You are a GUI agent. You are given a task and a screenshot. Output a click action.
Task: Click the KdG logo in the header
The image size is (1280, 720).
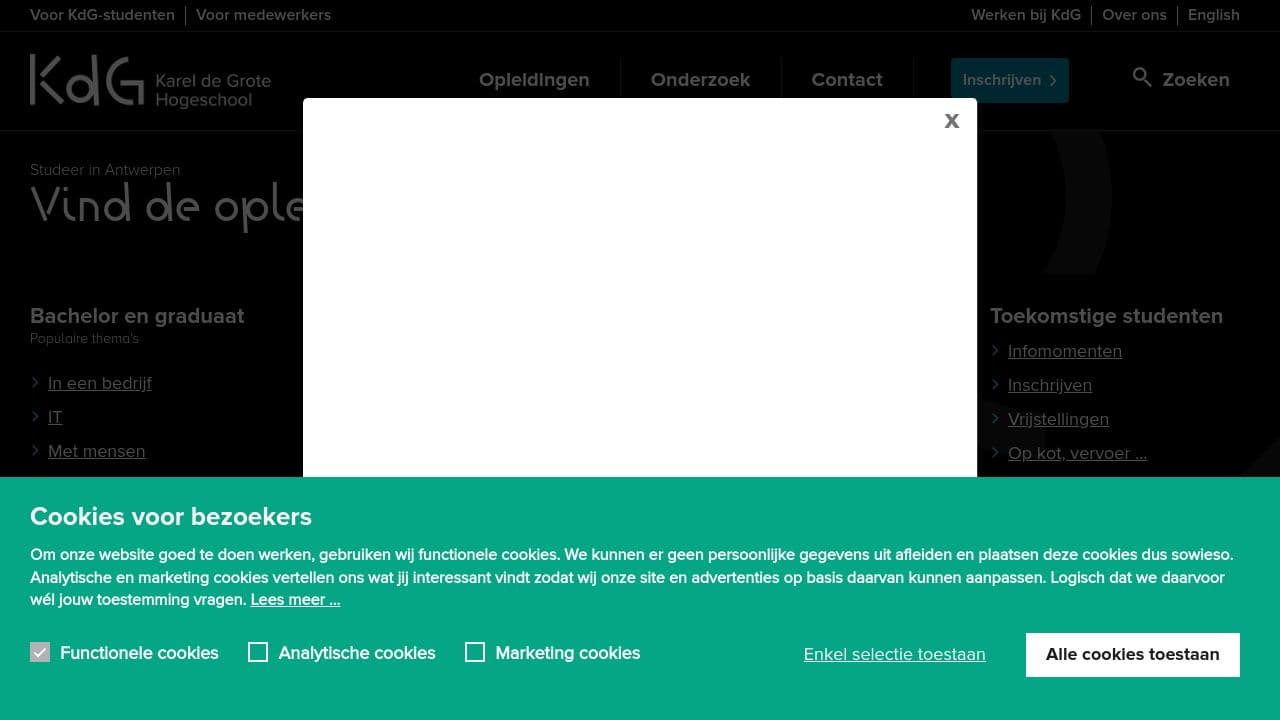[86, 80]
